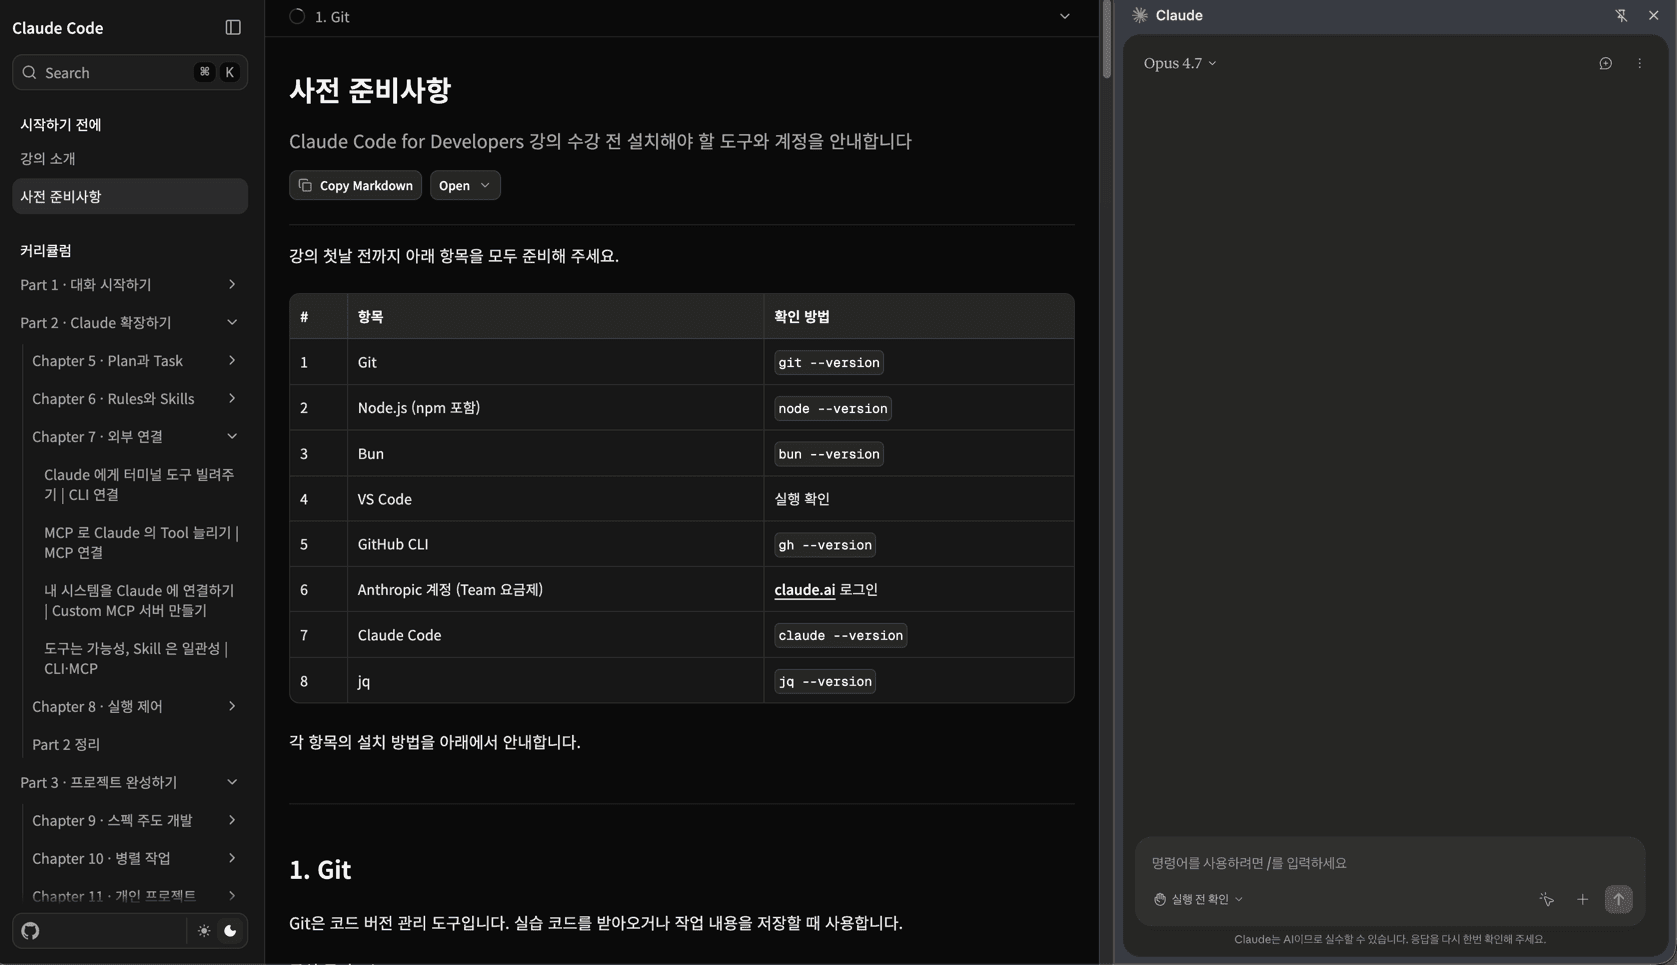Jump to 1. Git section heading
Image resolution: width=1677 pixels, height=965 pixels.
tap(320, 870)
